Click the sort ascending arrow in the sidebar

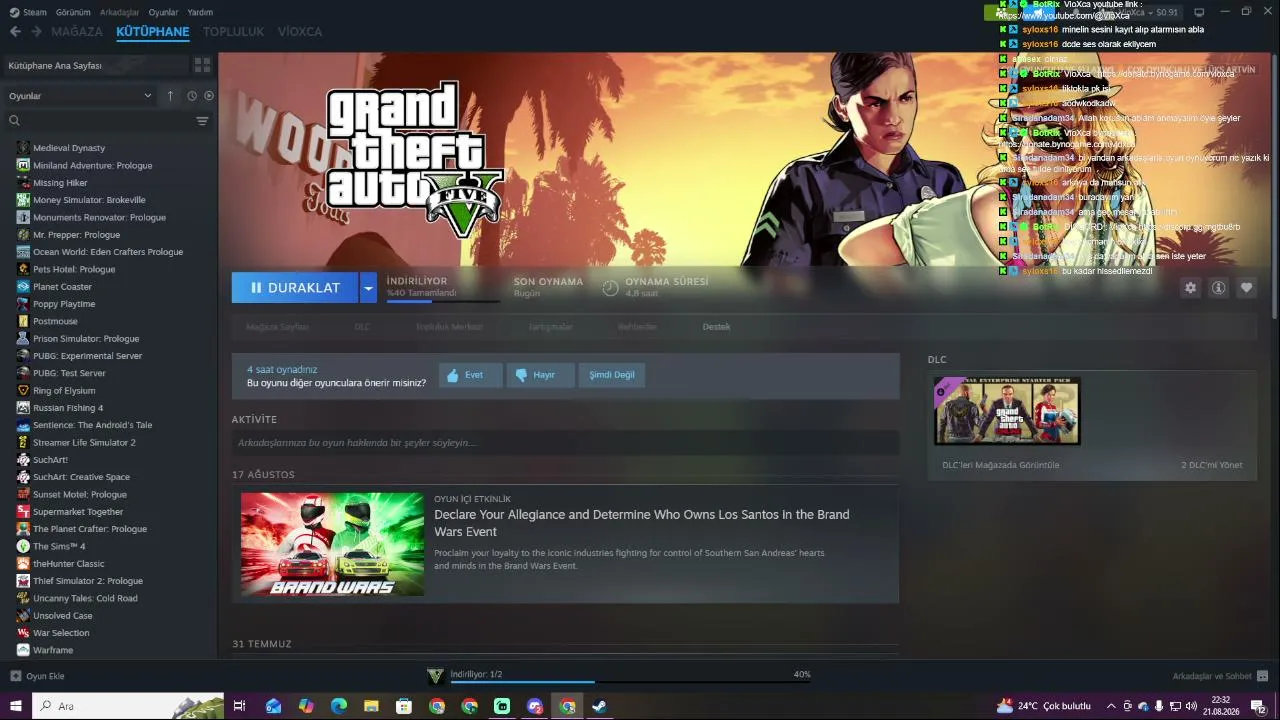coord(170,96)
